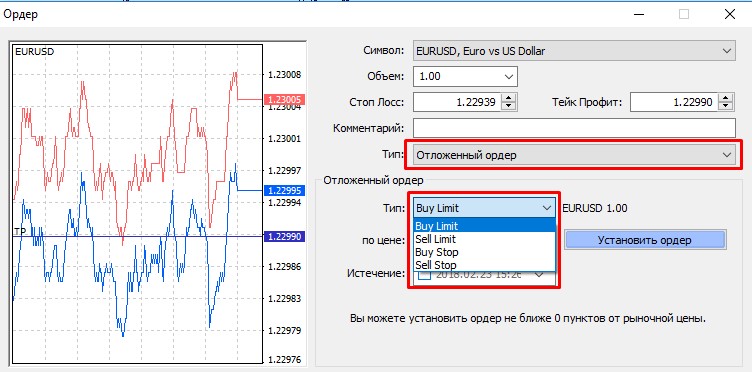Close the Ордер dialog window
Image resolution: width=752 pixels, height=372 pixels.
click(730, 14)
